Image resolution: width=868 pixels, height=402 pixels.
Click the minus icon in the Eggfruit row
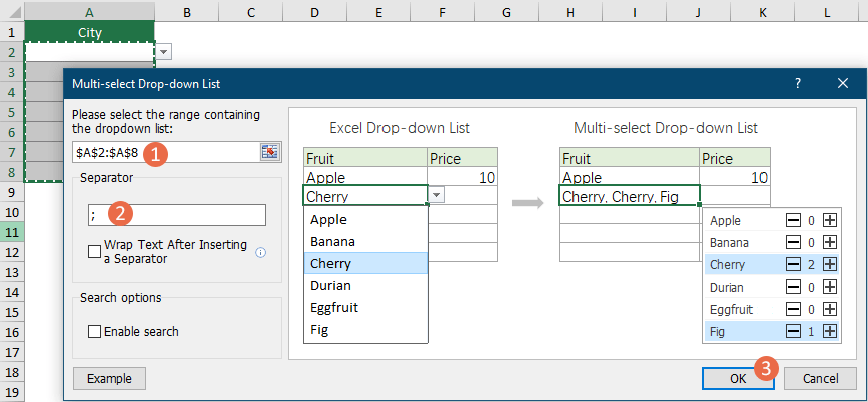(x=793, y=310)
